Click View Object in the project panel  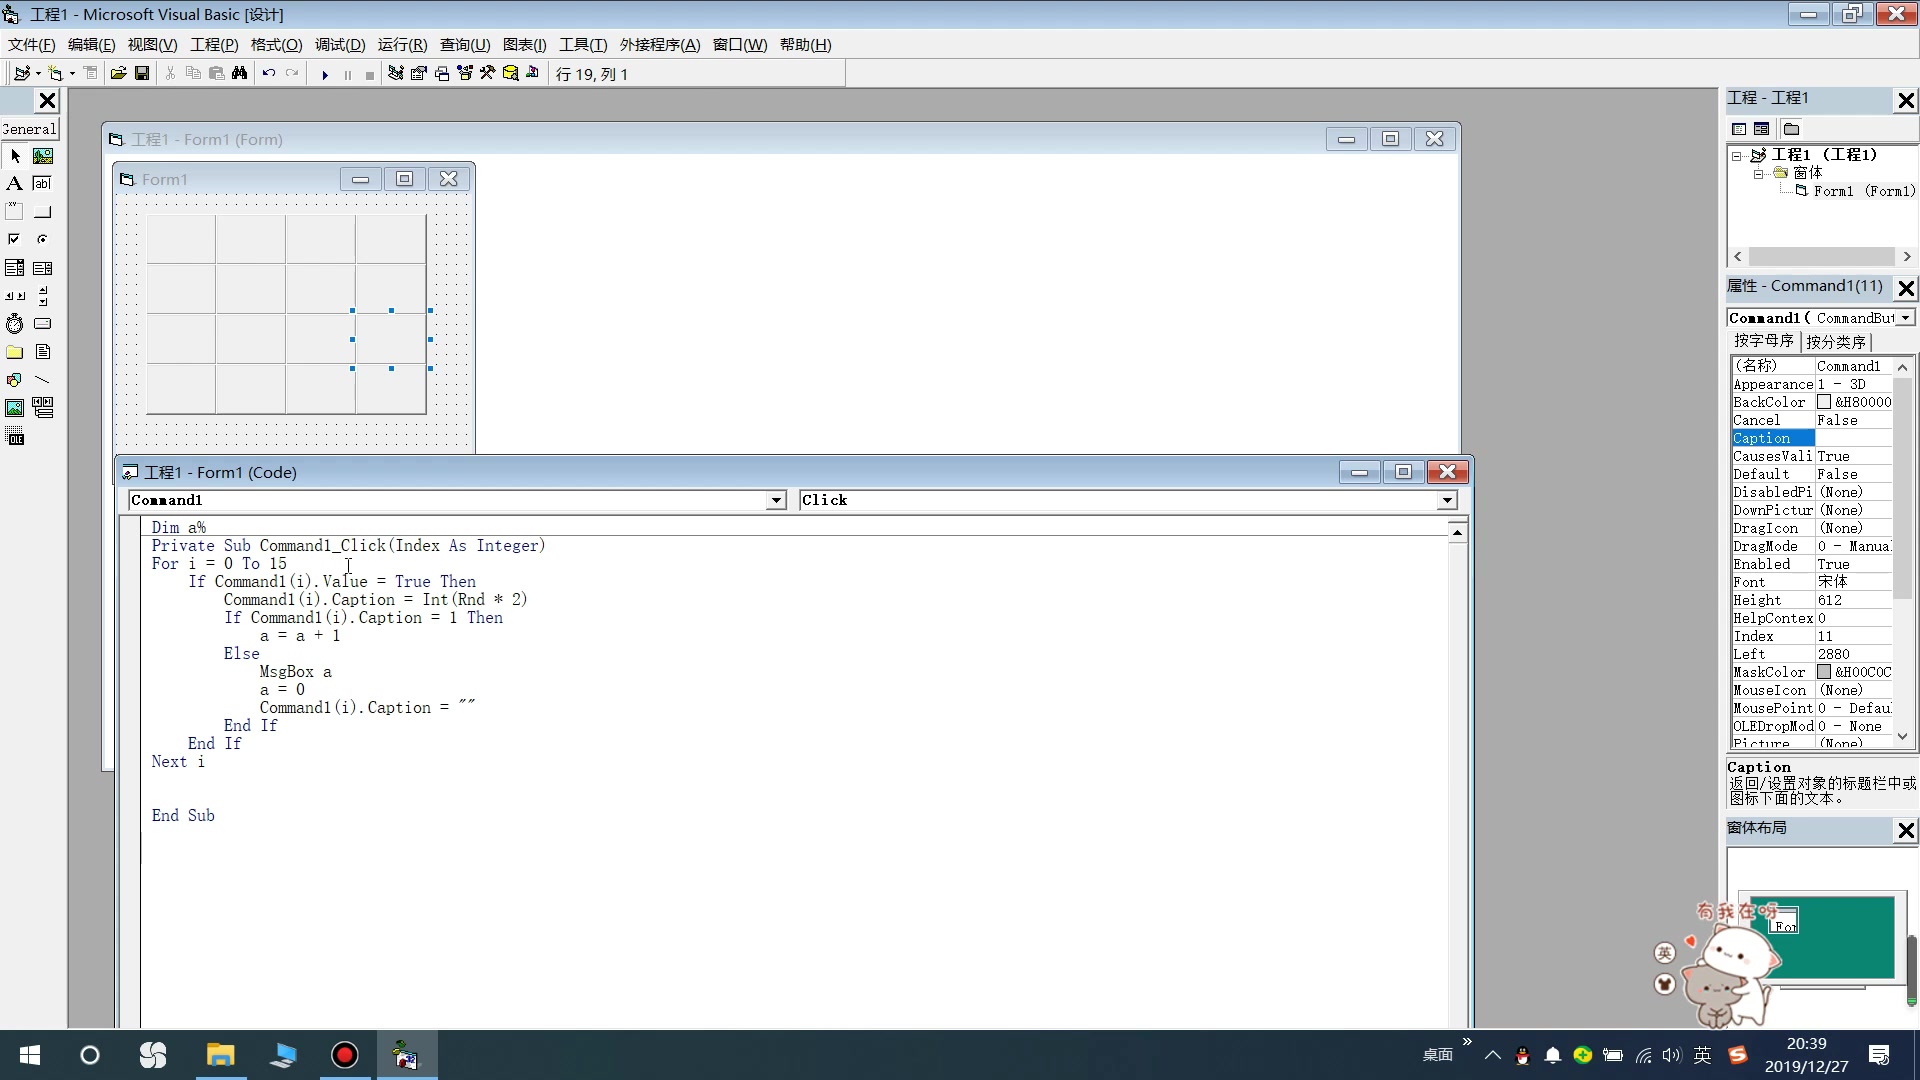click(x=1762, y=129)
